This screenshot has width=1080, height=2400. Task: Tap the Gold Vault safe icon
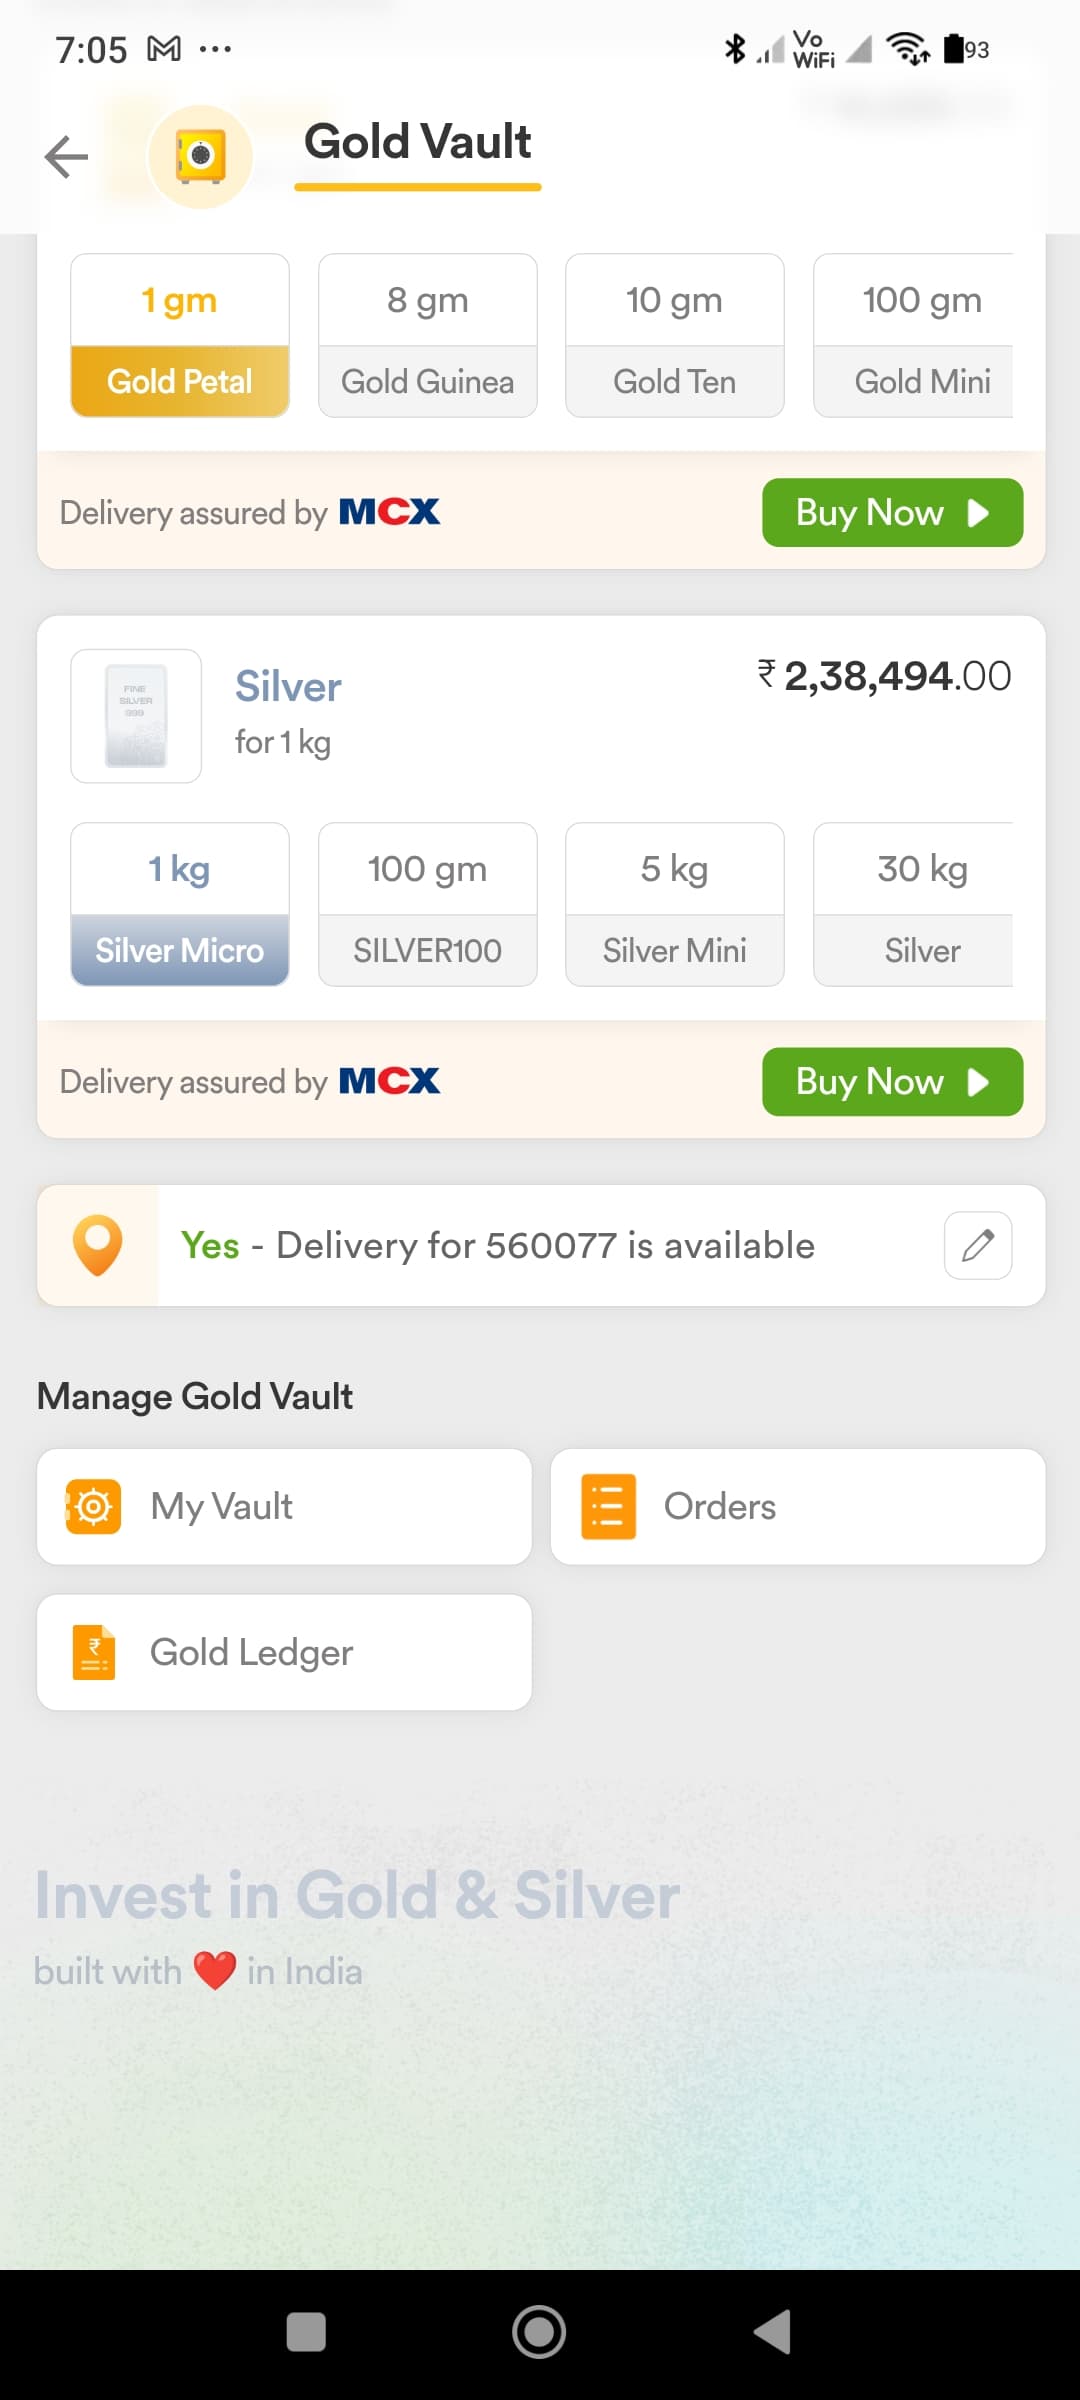click(200, 156)
